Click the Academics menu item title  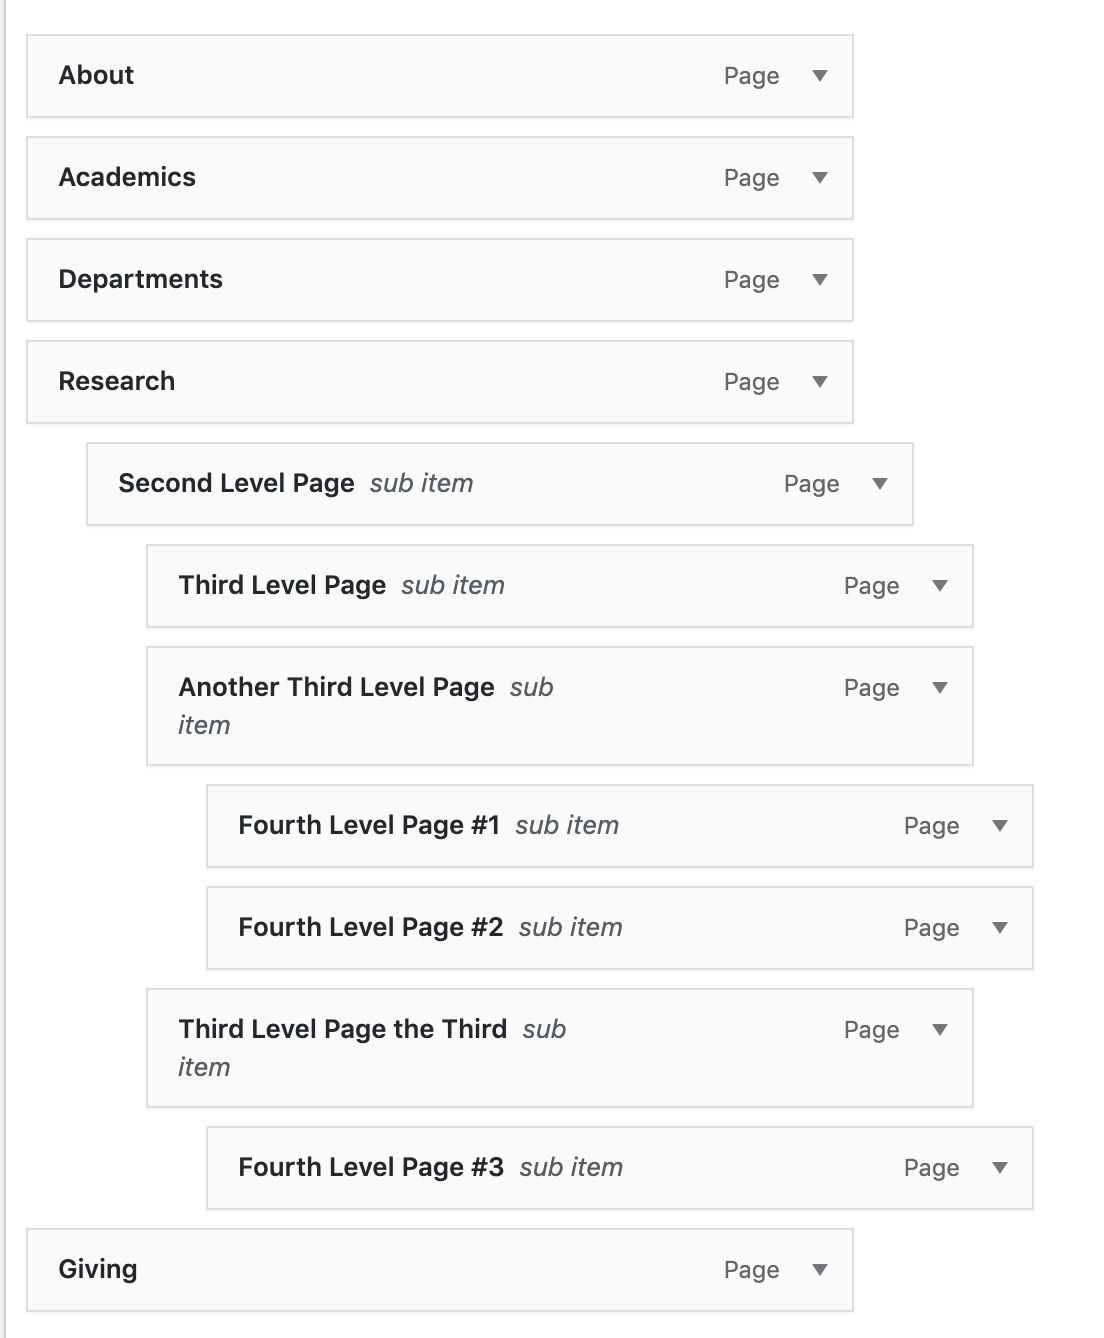(127, 178)
